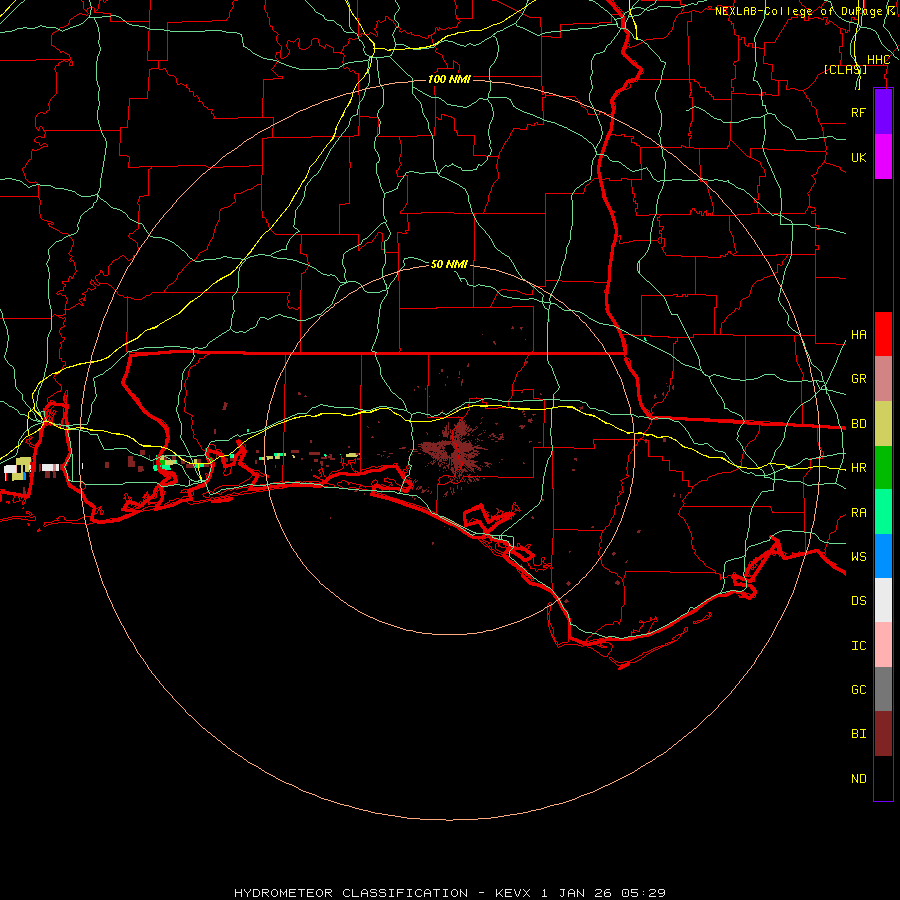900x900 pixels.
Task: Click the BD legend label
Action: click(x=858, y=424)
